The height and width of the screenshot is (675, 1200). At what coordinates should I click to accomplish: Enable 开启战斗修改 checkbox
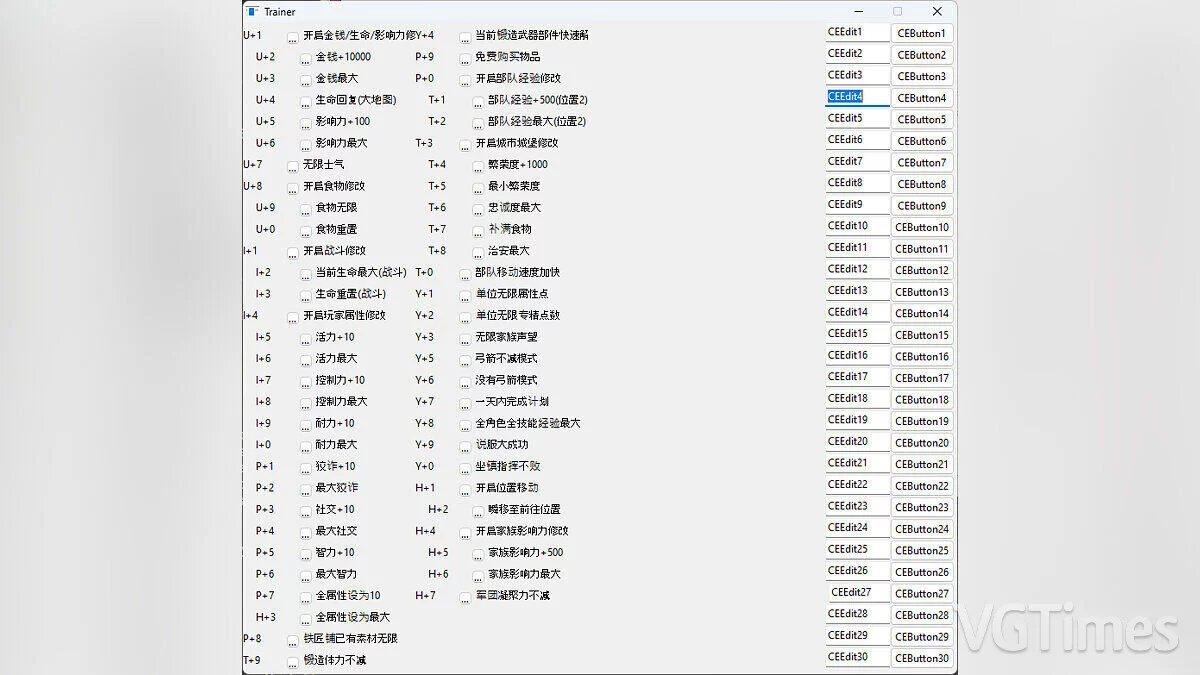click(x=293, y=252)
